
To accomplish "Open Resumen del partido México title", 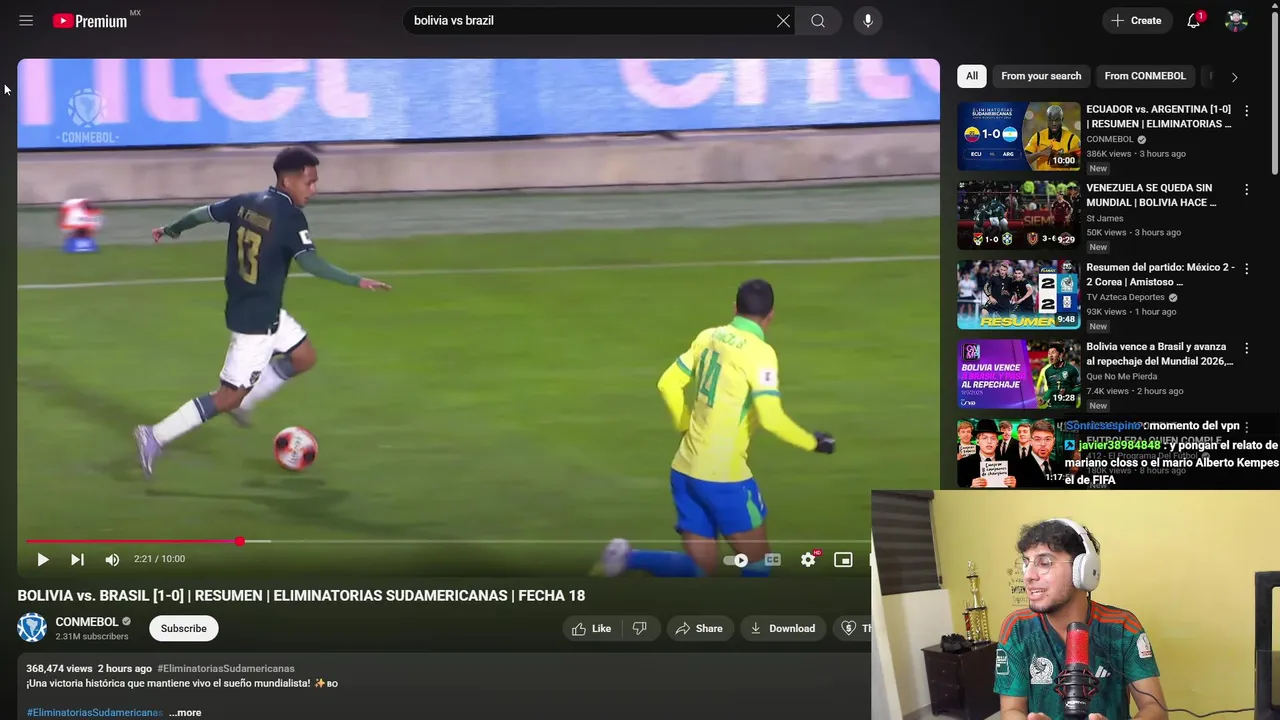I will click(1161, 275).
